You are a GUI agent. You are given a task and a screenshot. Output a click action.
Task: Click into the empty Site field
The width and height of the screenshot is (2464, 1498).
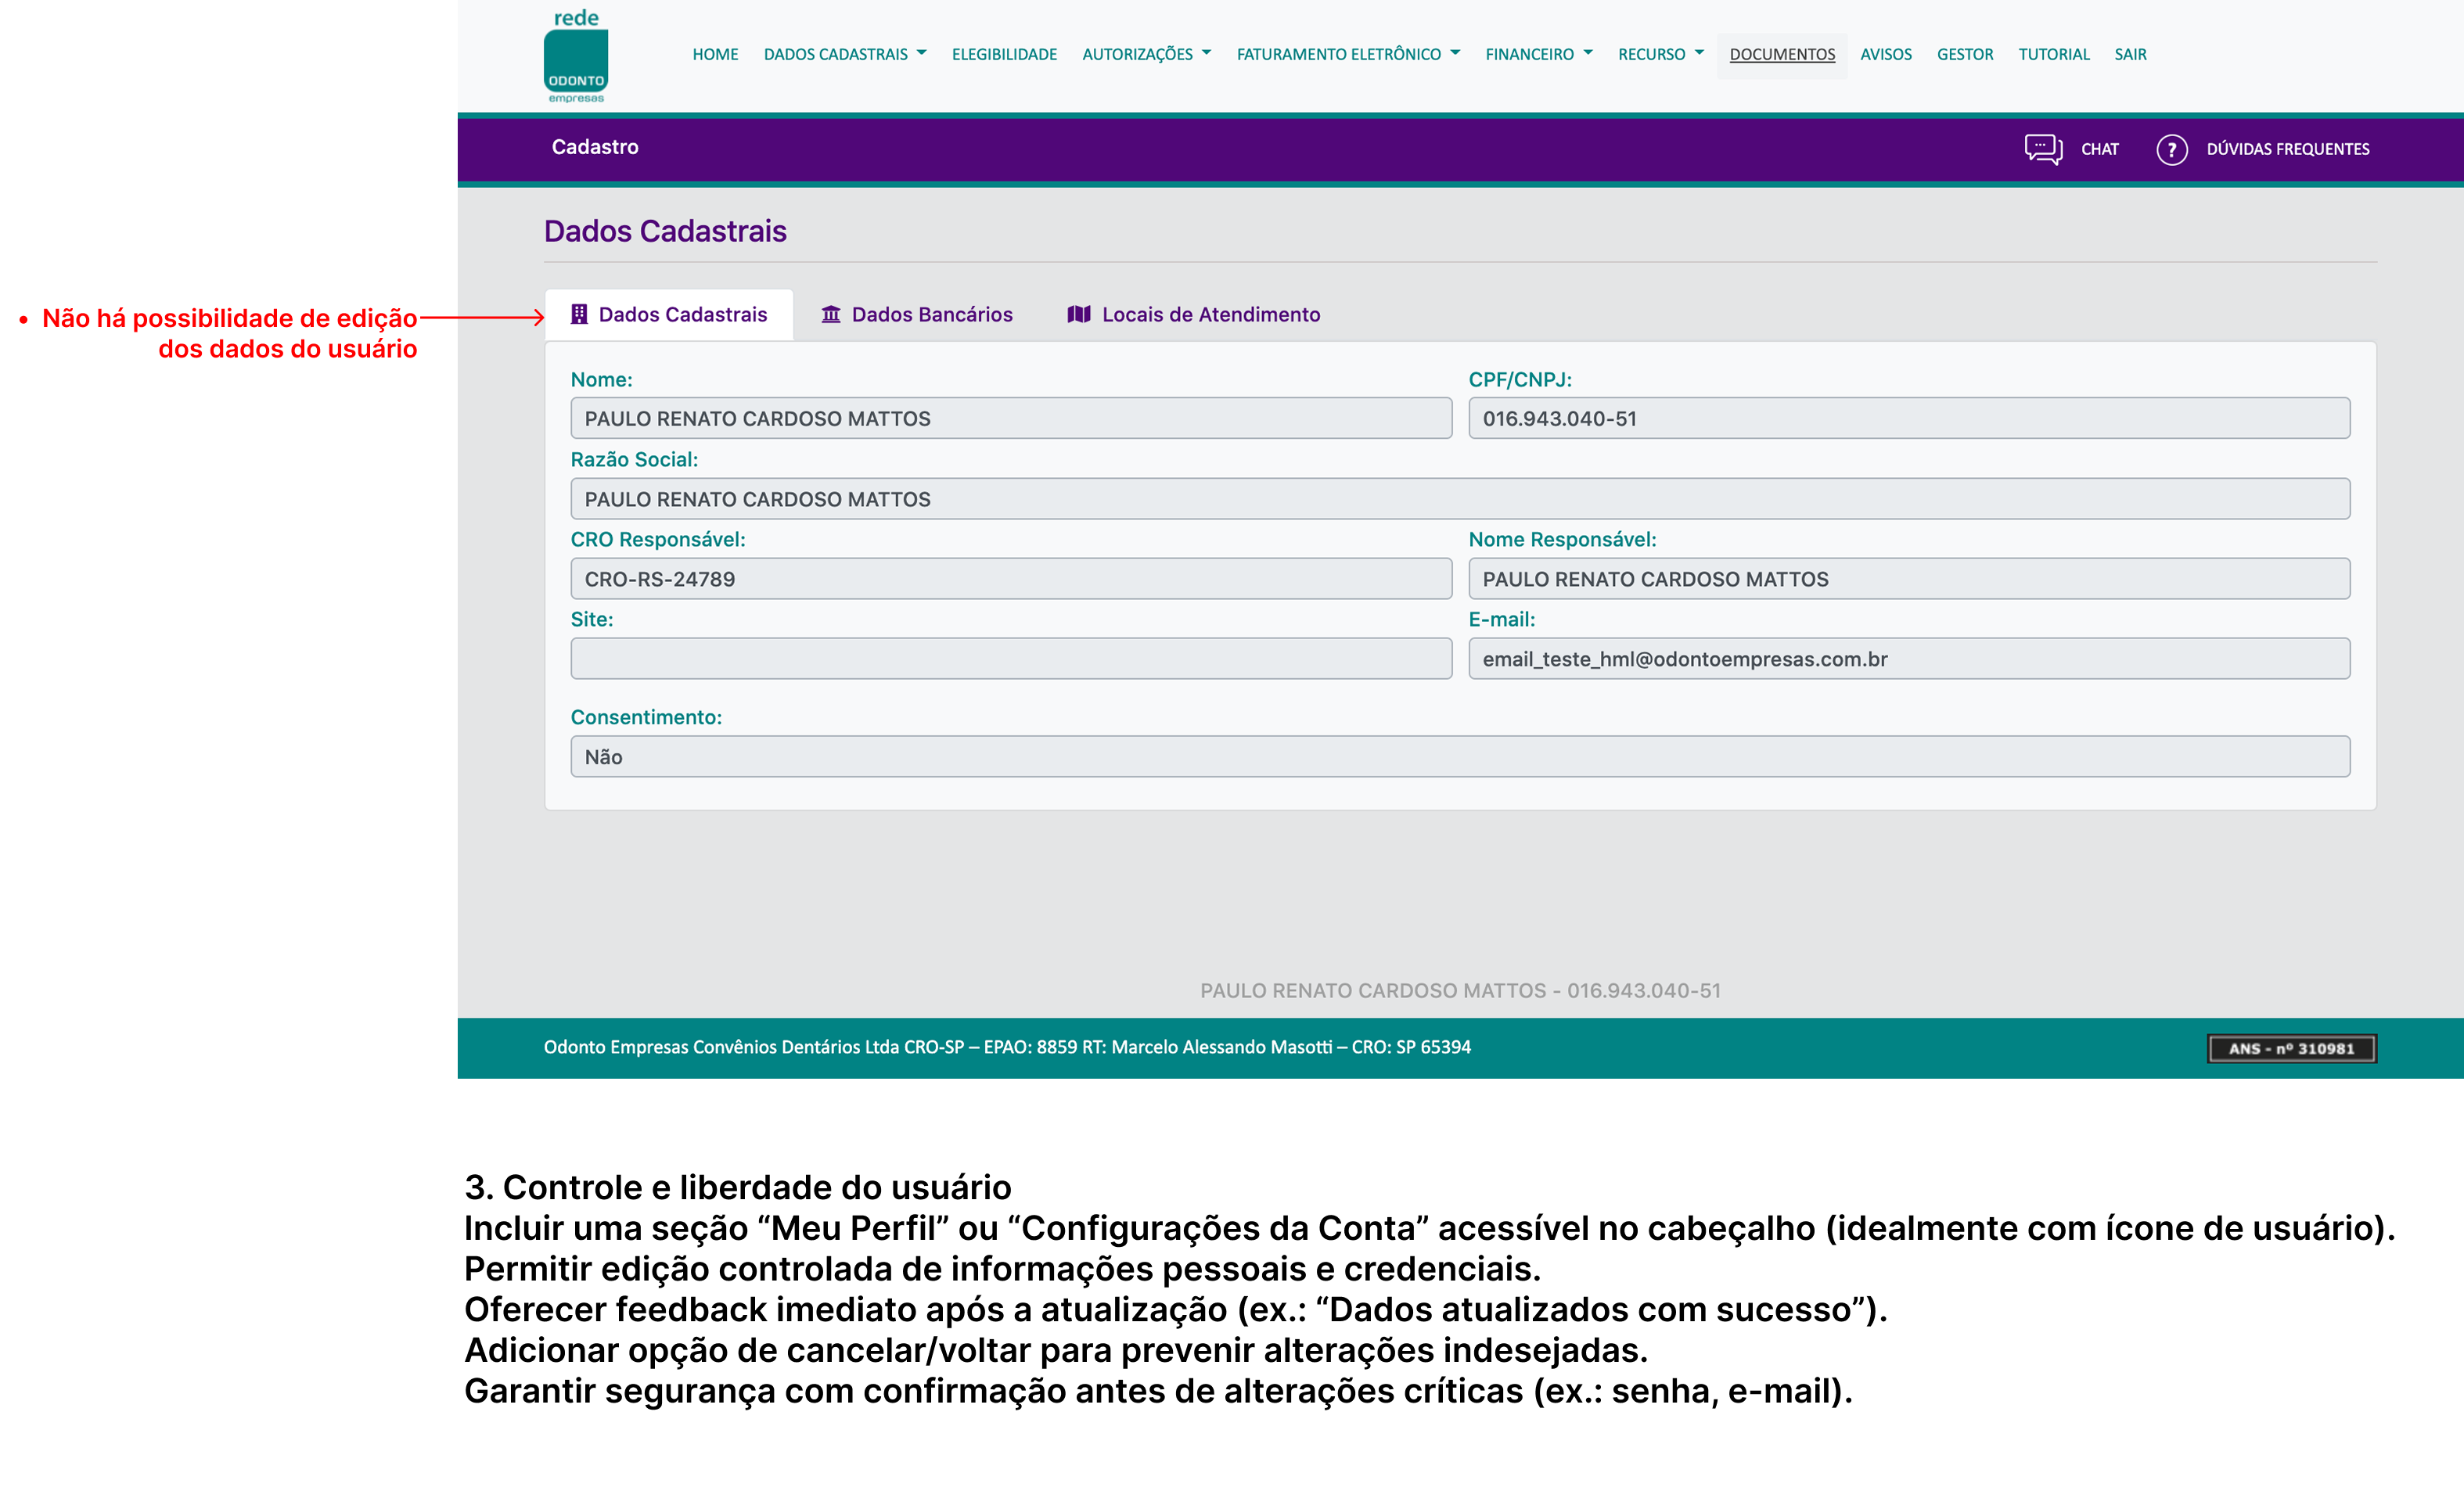(x=1010, y=658)
